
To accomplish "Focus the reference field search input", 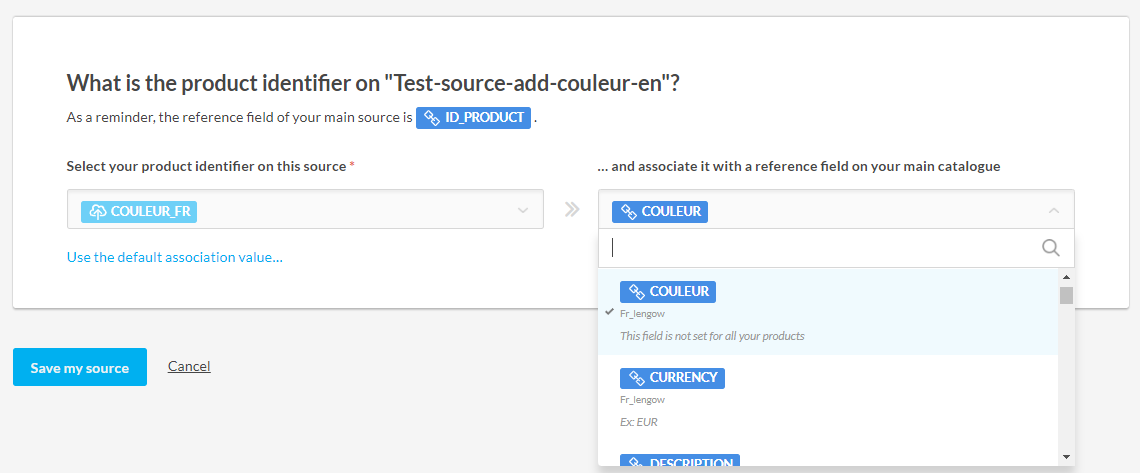I will [x=820, y=248].
